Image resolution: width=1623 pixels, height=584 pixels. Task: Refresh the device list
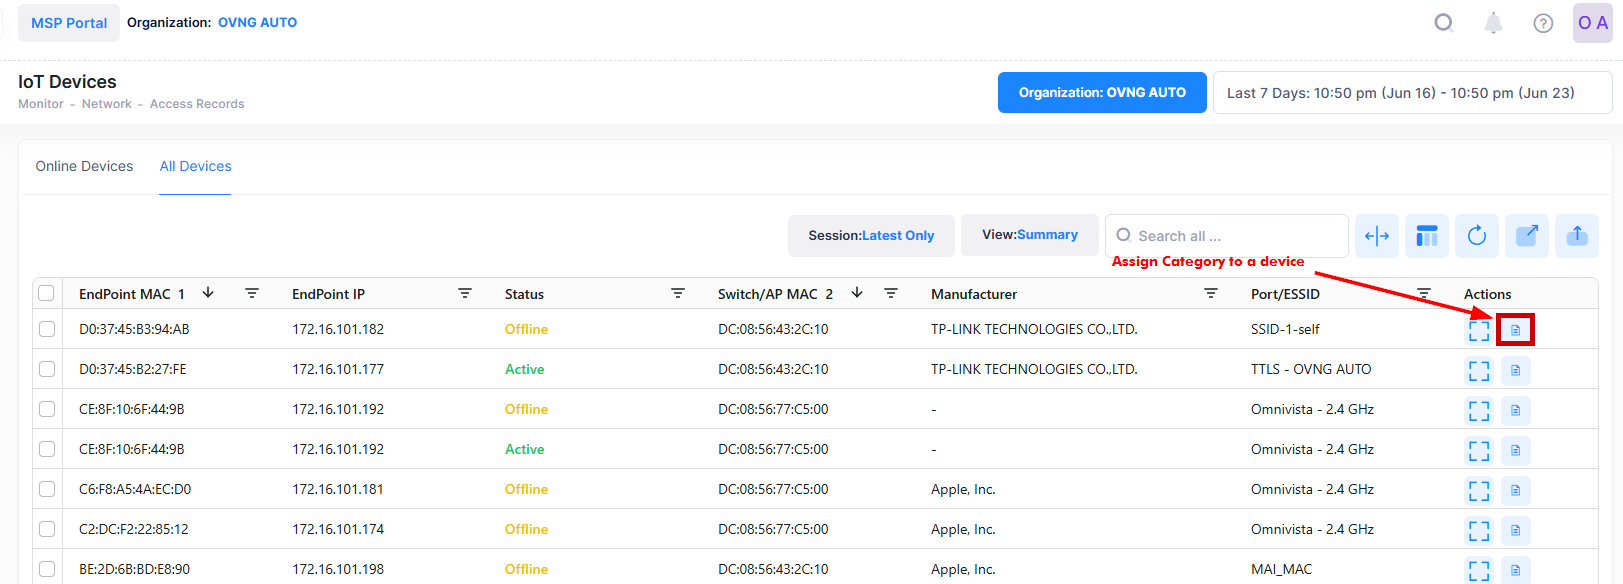(1477, 236)
